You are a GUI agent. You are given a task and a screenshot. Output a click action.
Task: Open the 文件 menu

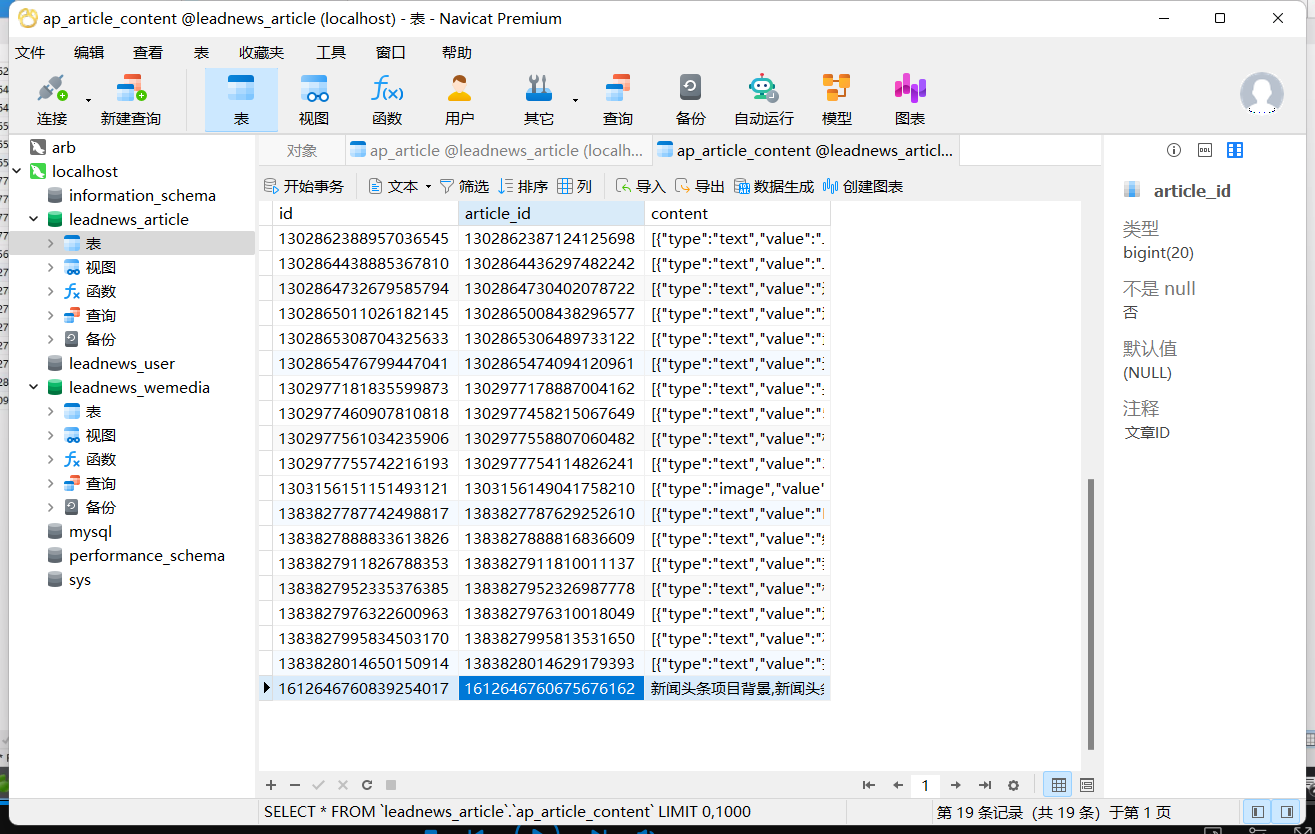30,52
